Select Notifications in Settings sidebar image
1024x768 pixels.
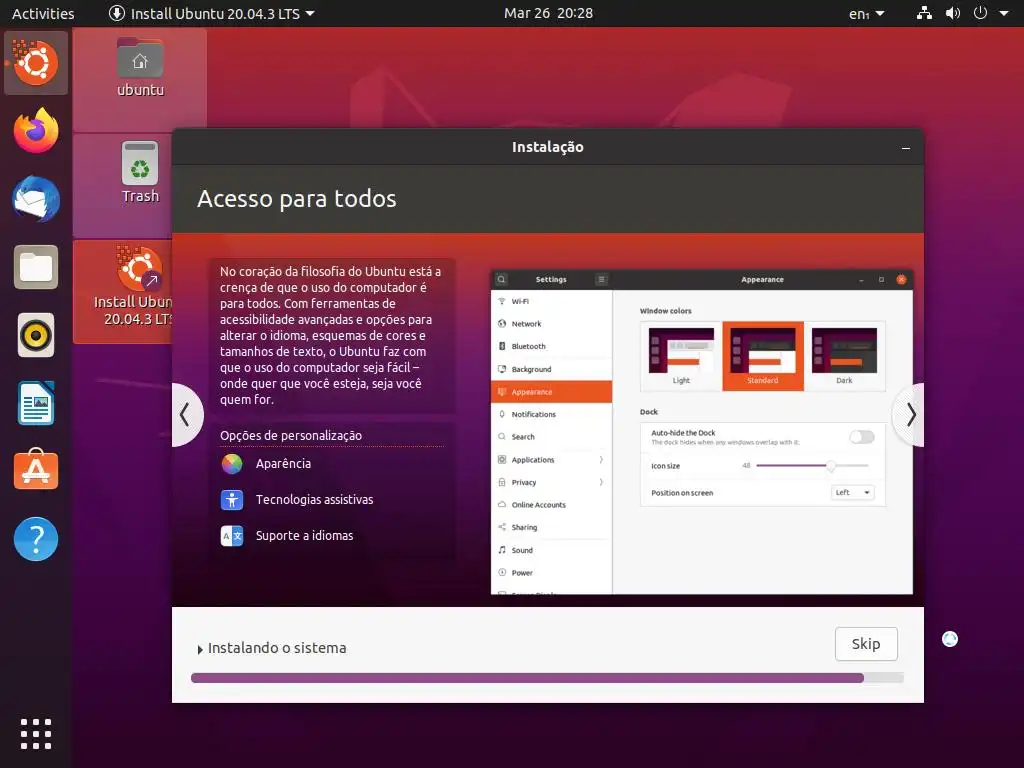(x=551, y=414)
